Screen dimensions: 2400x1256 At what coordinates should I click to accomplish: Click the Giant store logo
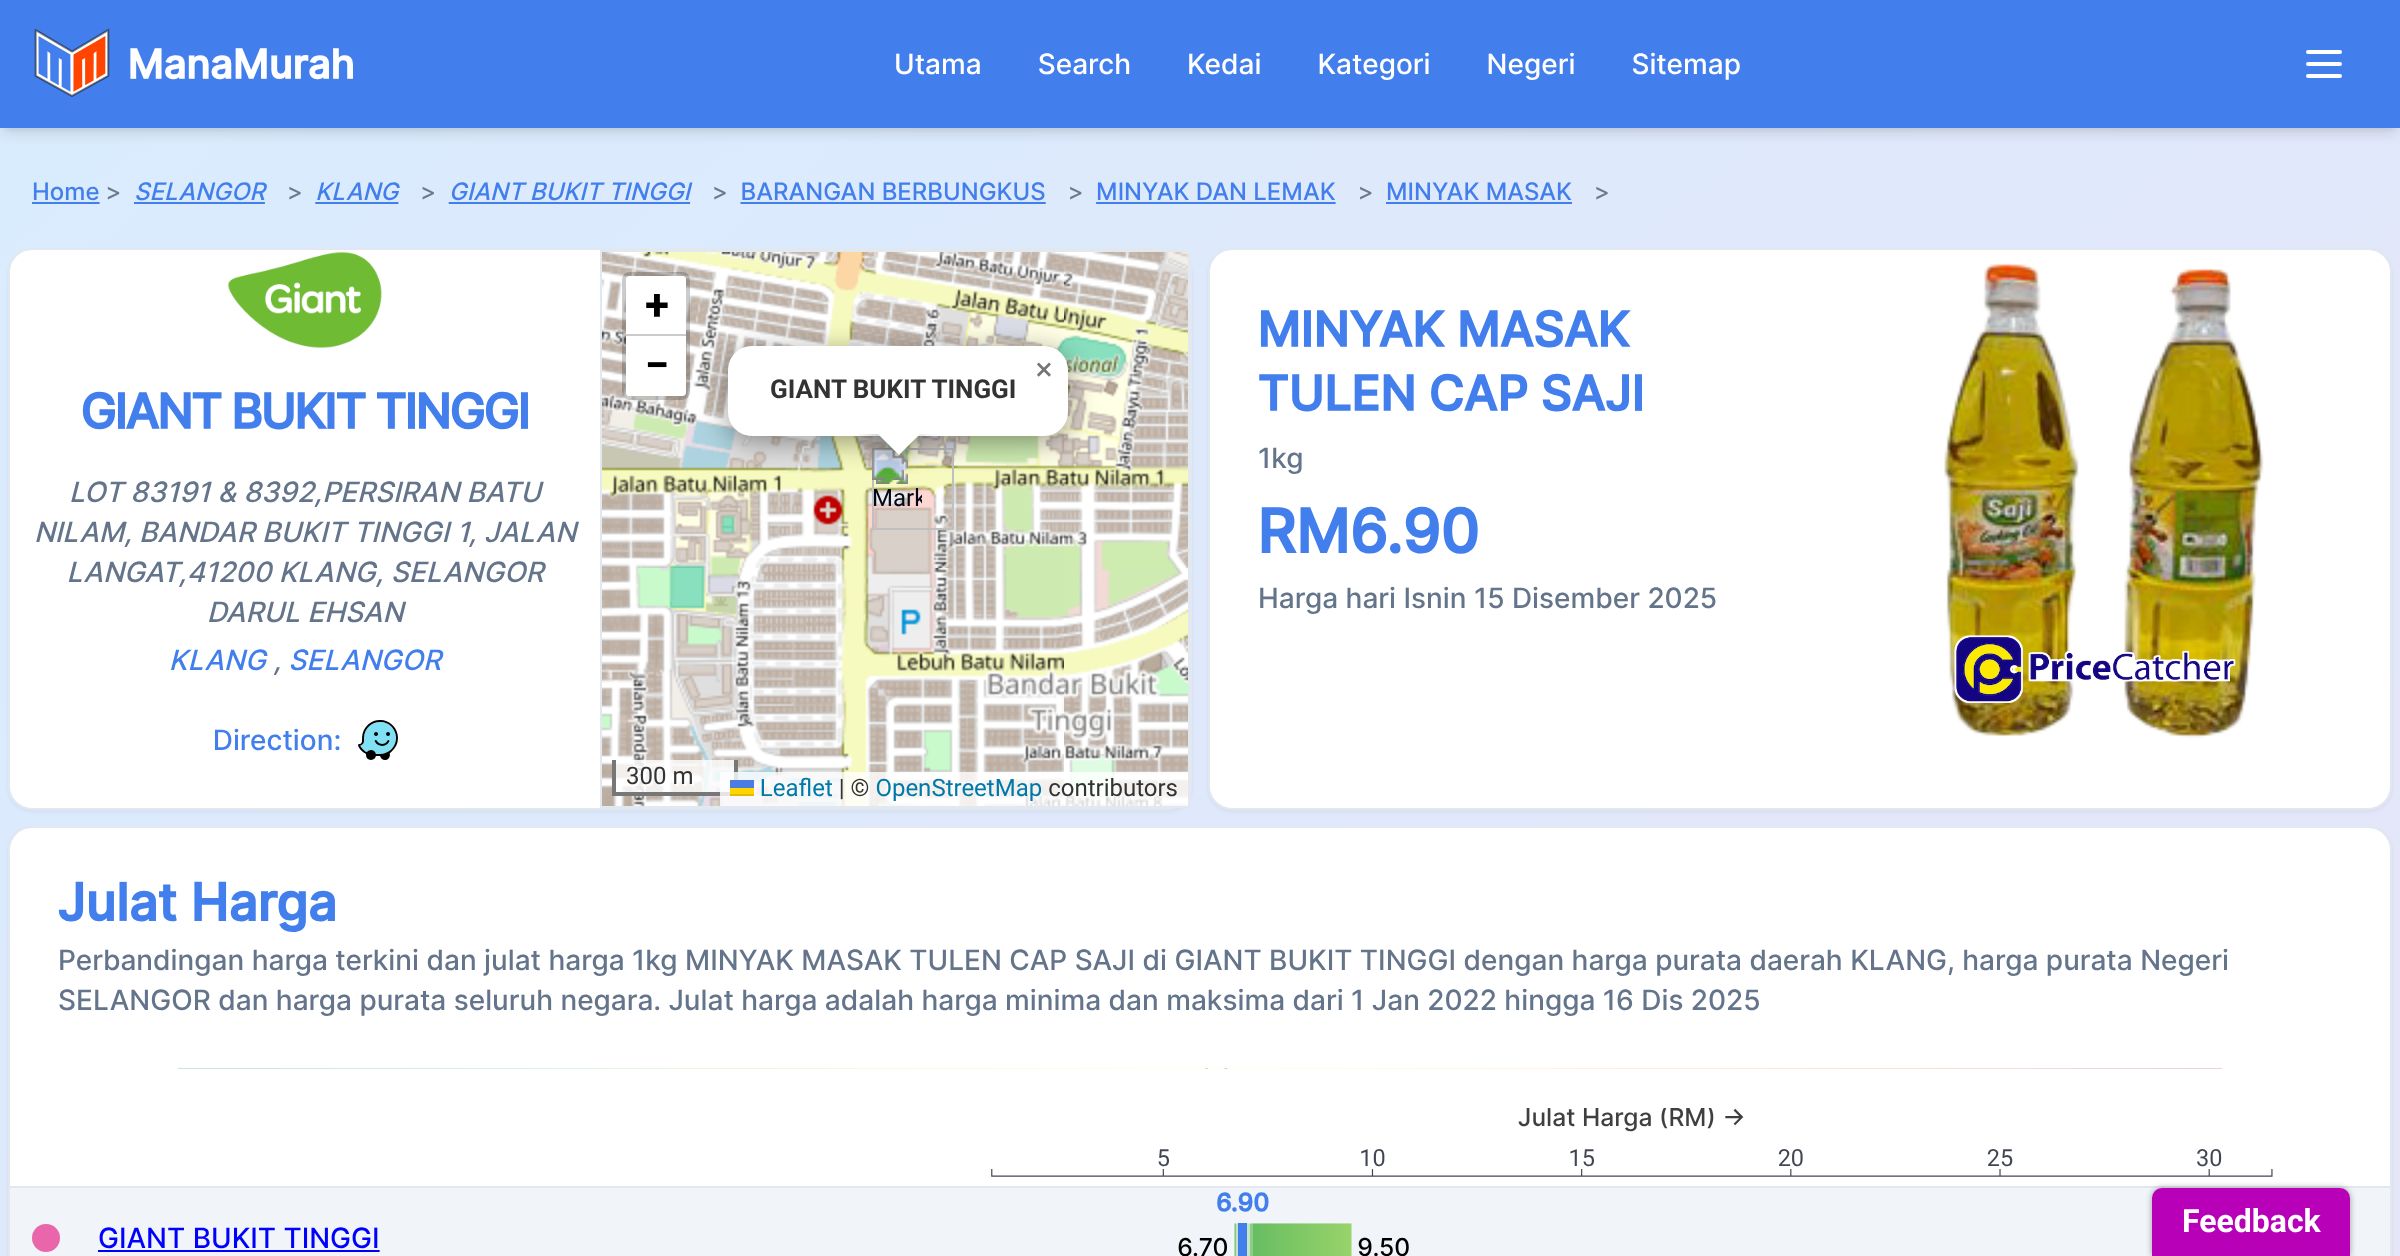pos(305,300)
